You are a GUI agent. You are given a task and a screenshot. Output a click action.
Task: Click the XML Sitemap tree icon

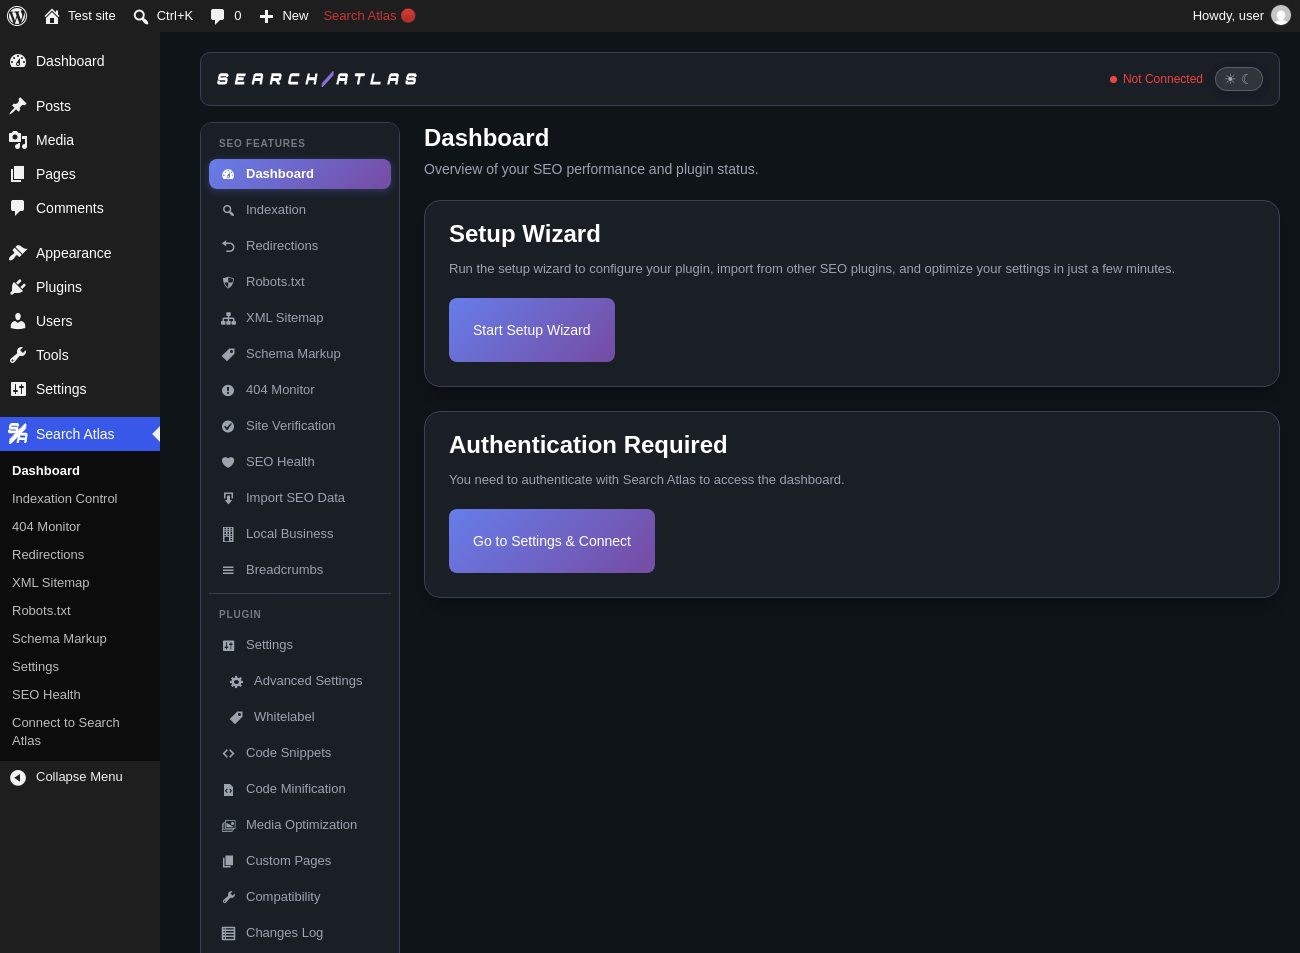pos(228,318)
